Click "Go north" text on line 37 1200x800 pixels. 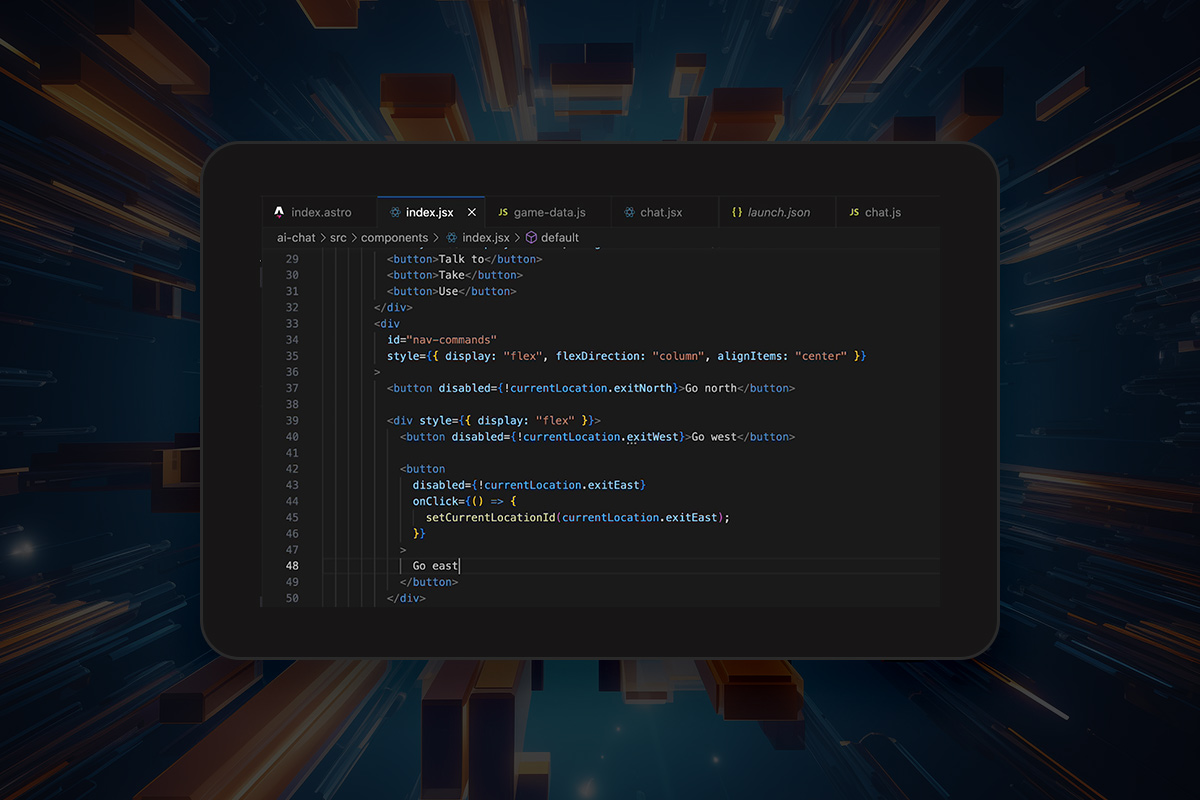[710, 388]
